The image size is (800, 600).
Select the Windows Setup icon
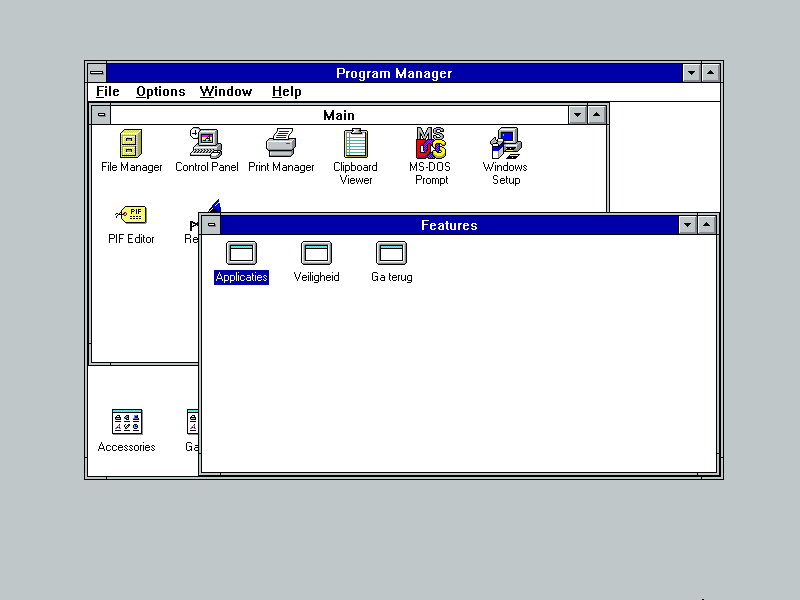point(505,144)
